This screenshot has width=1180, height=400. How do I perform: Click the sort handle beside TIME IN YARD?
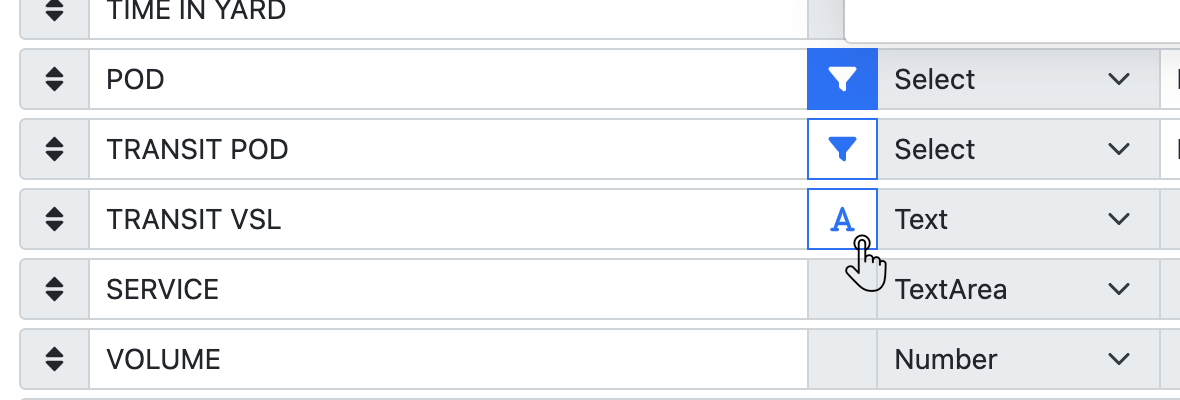(x=55, y=12)
